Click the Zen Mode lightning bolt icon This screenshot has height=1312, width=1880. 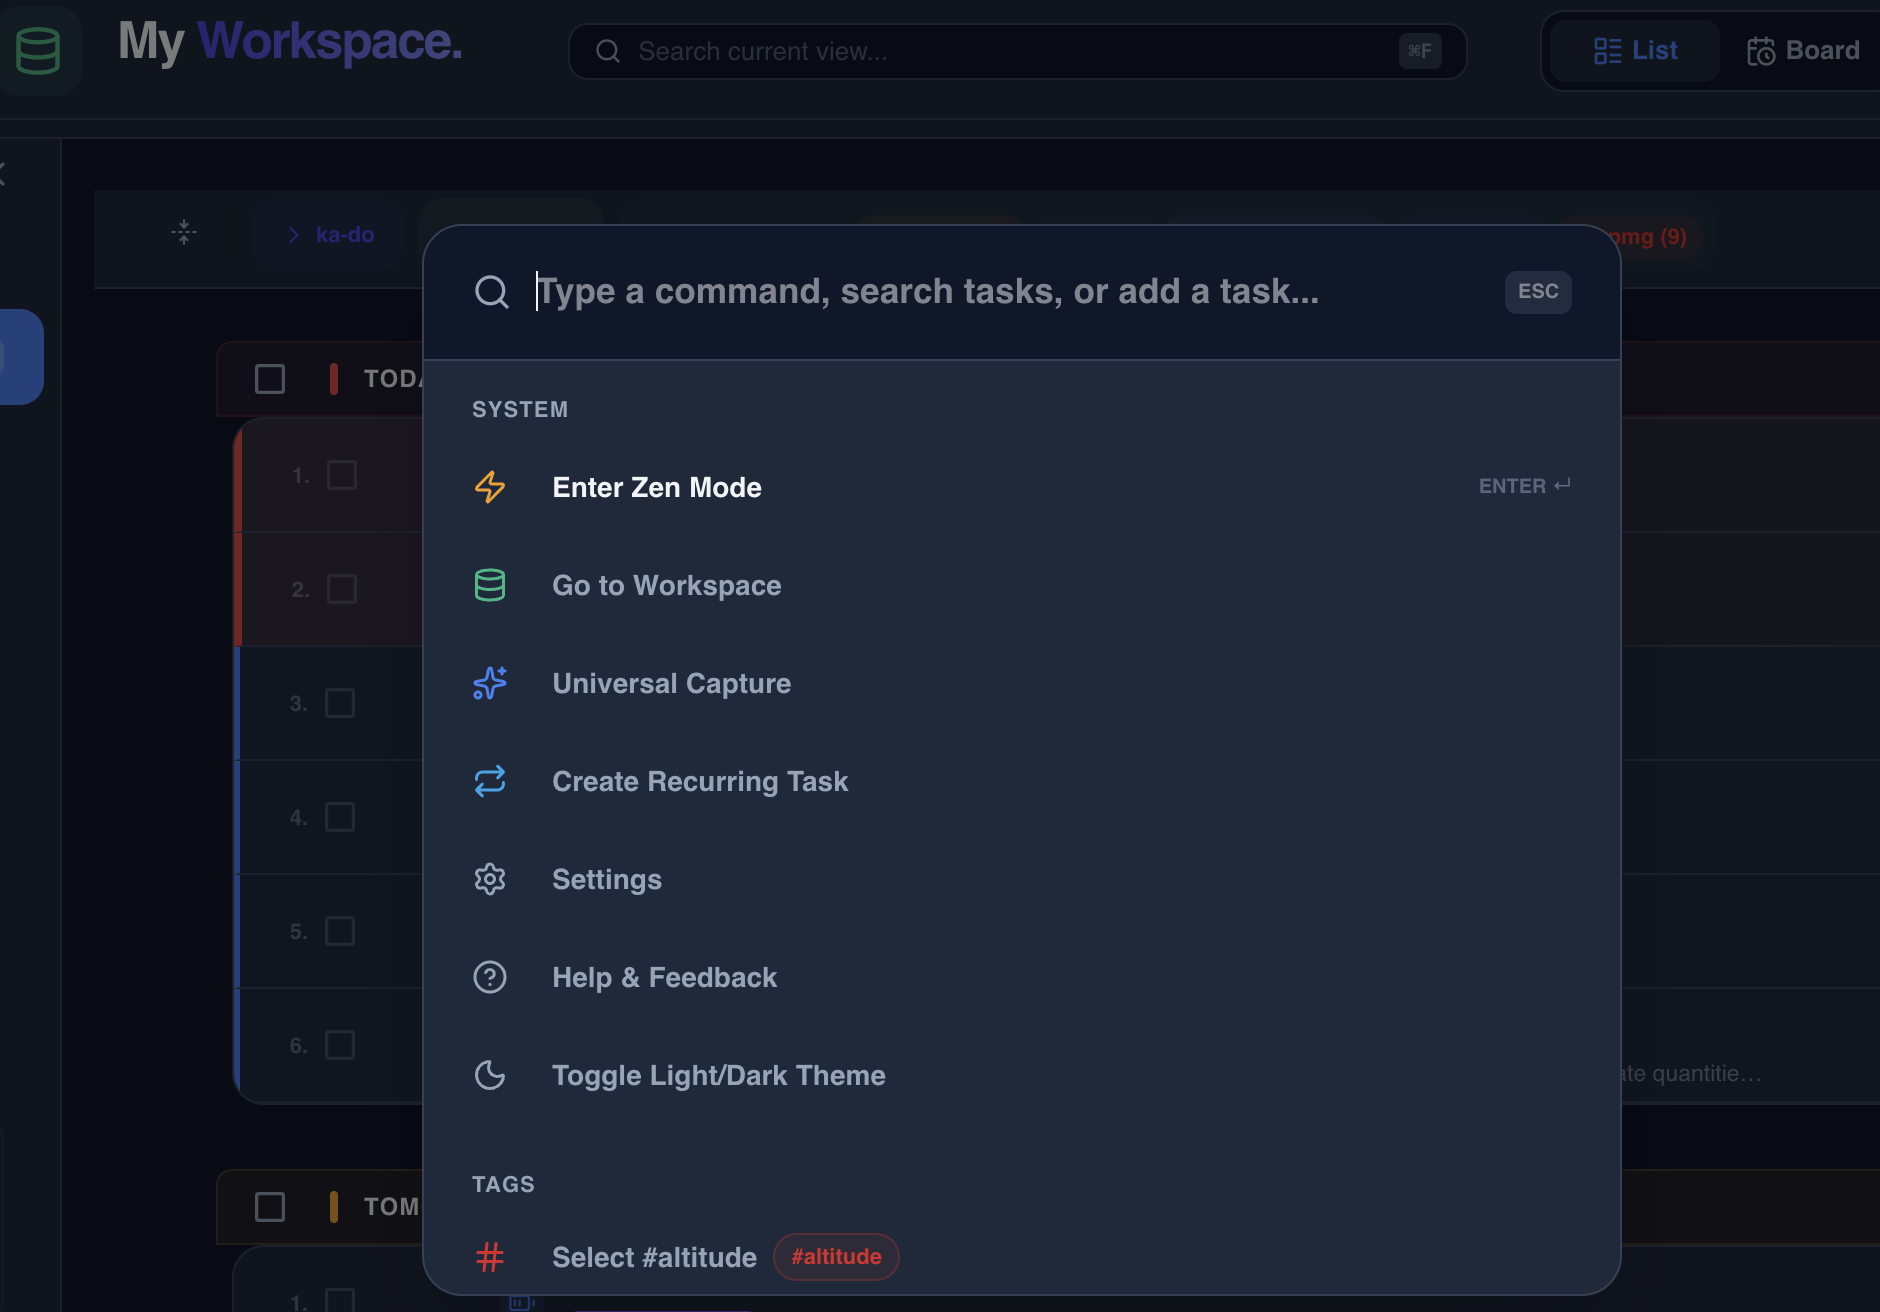pos(490,487)
